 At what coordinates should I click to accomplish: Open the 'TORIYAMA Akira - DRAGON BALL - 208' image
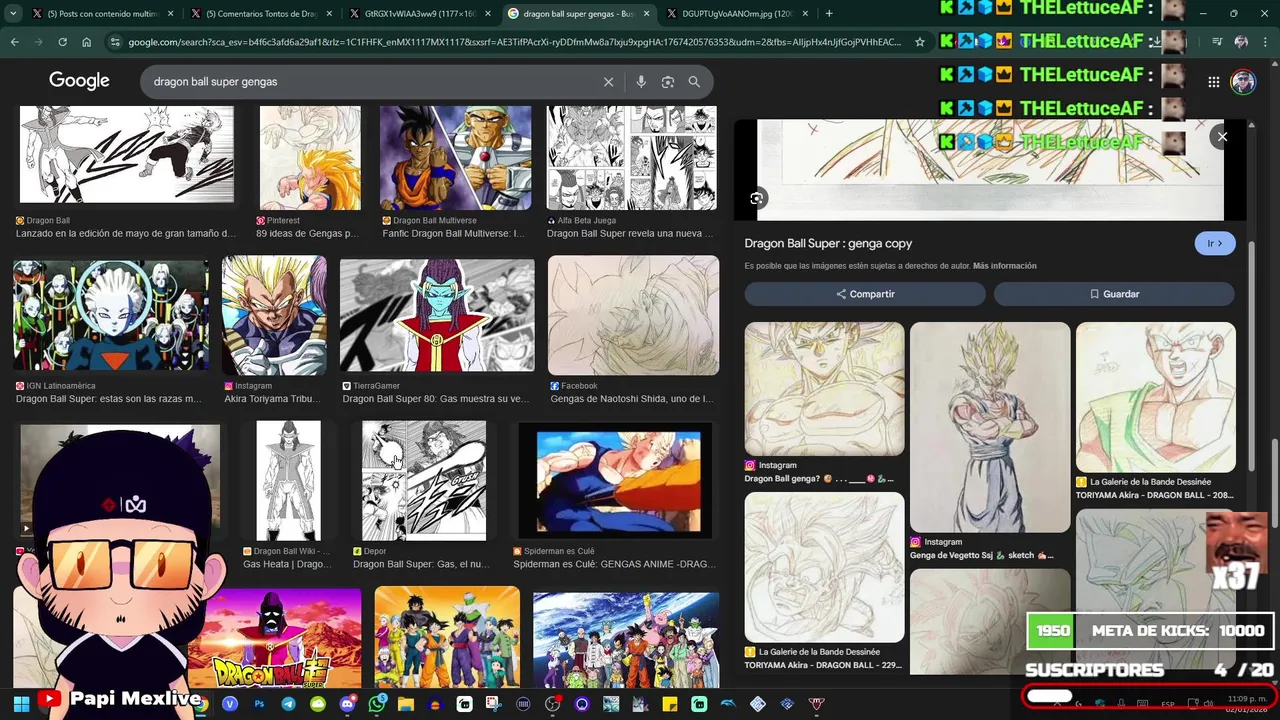[x=1155, y=397]
